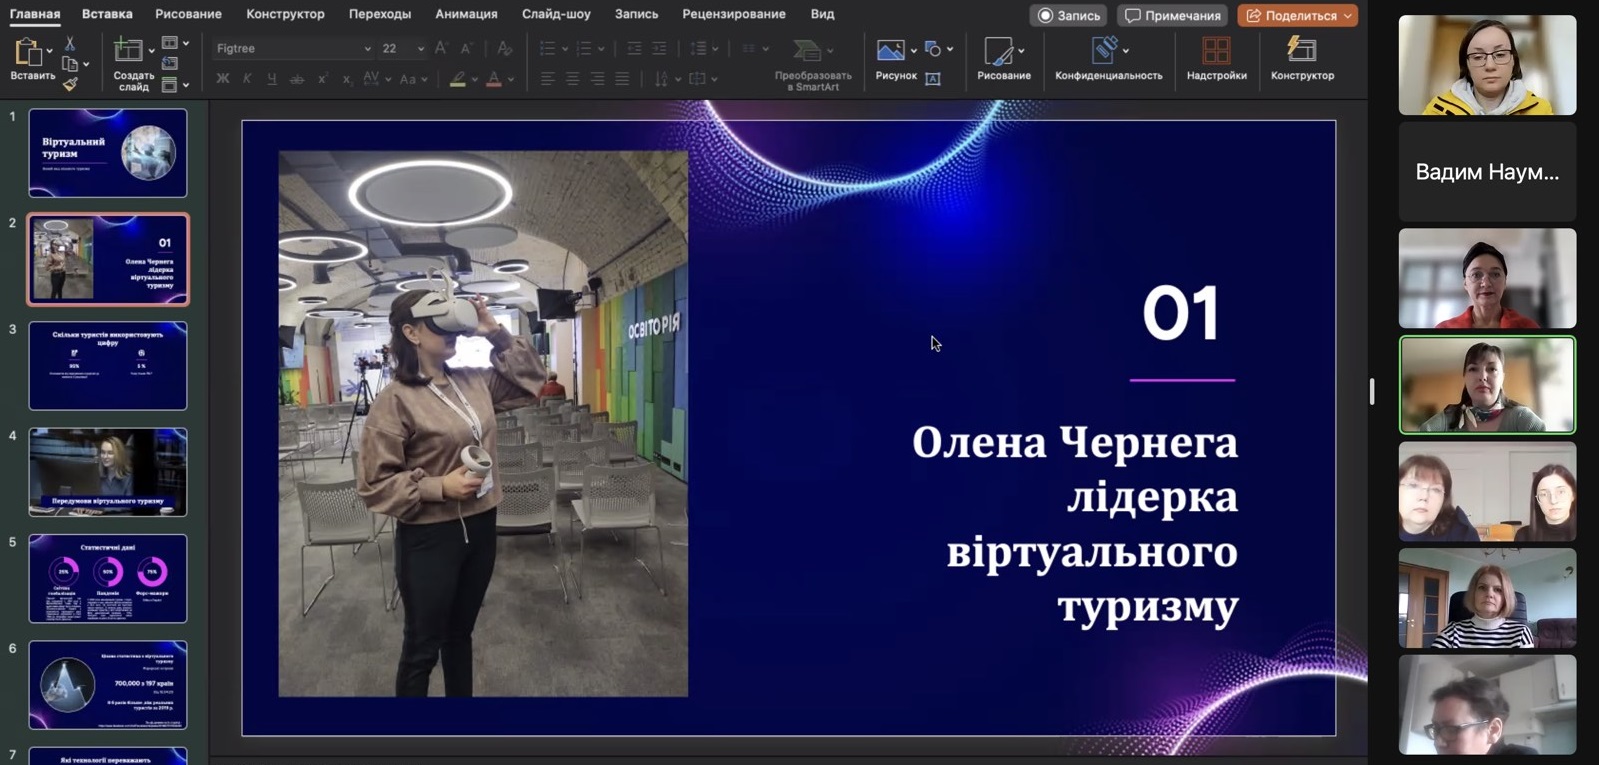Click the Copy icon in clipboard group
Viewport: 1599px width, 765px height.
click(70, 65)
